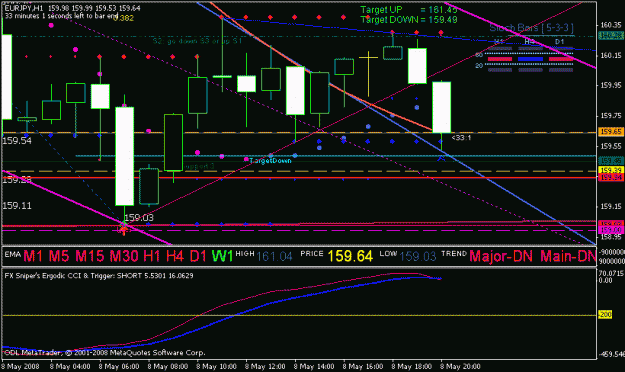The height and width of the screenshot is (372, 625).
Task: Click the '8 May 16:00' time axis label
Action: click(363, 366)
